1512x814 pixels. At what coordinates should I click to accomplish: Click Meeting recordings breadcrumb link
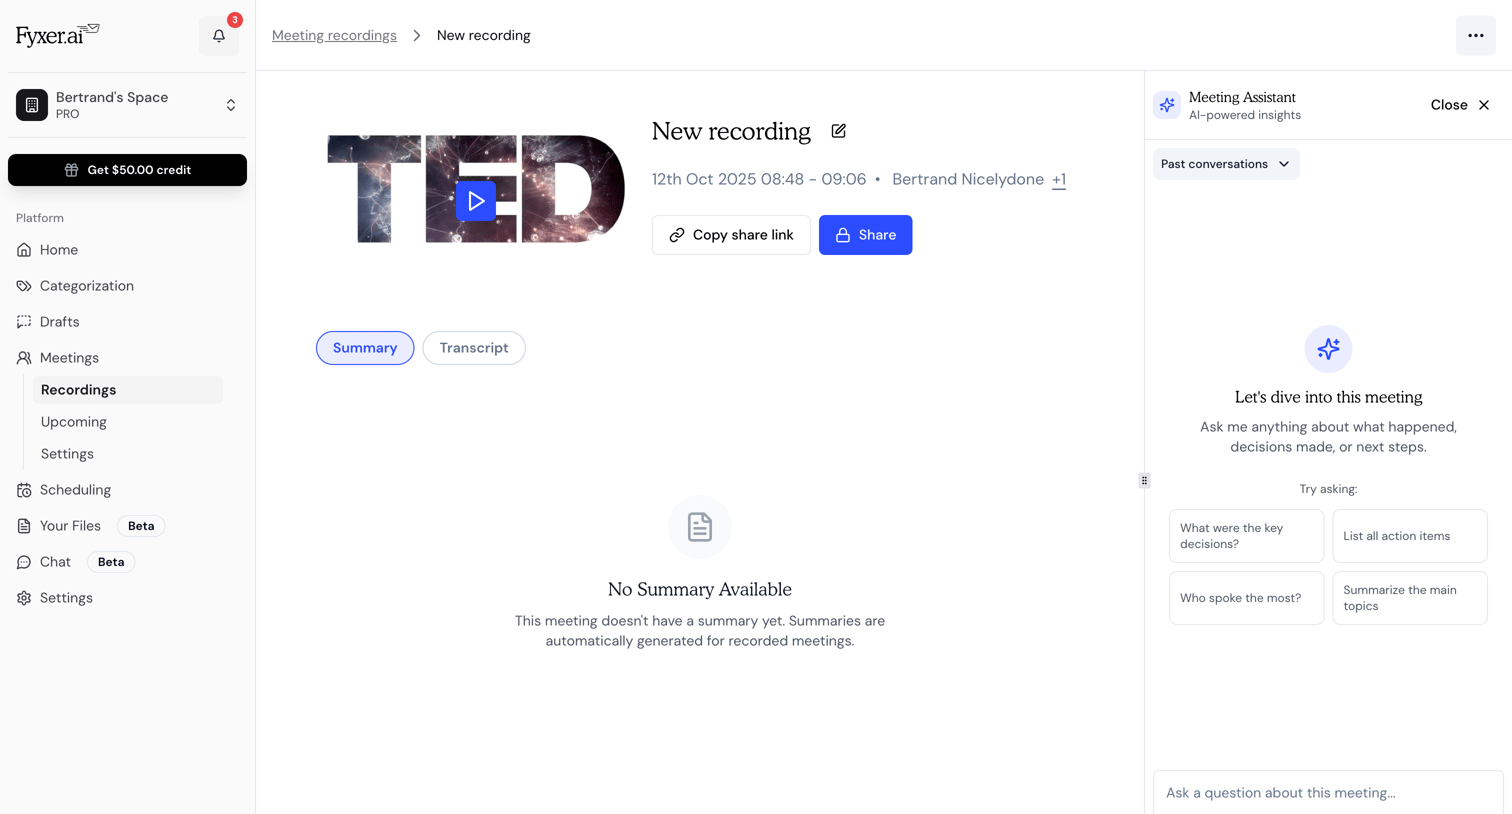coord(334,35)
